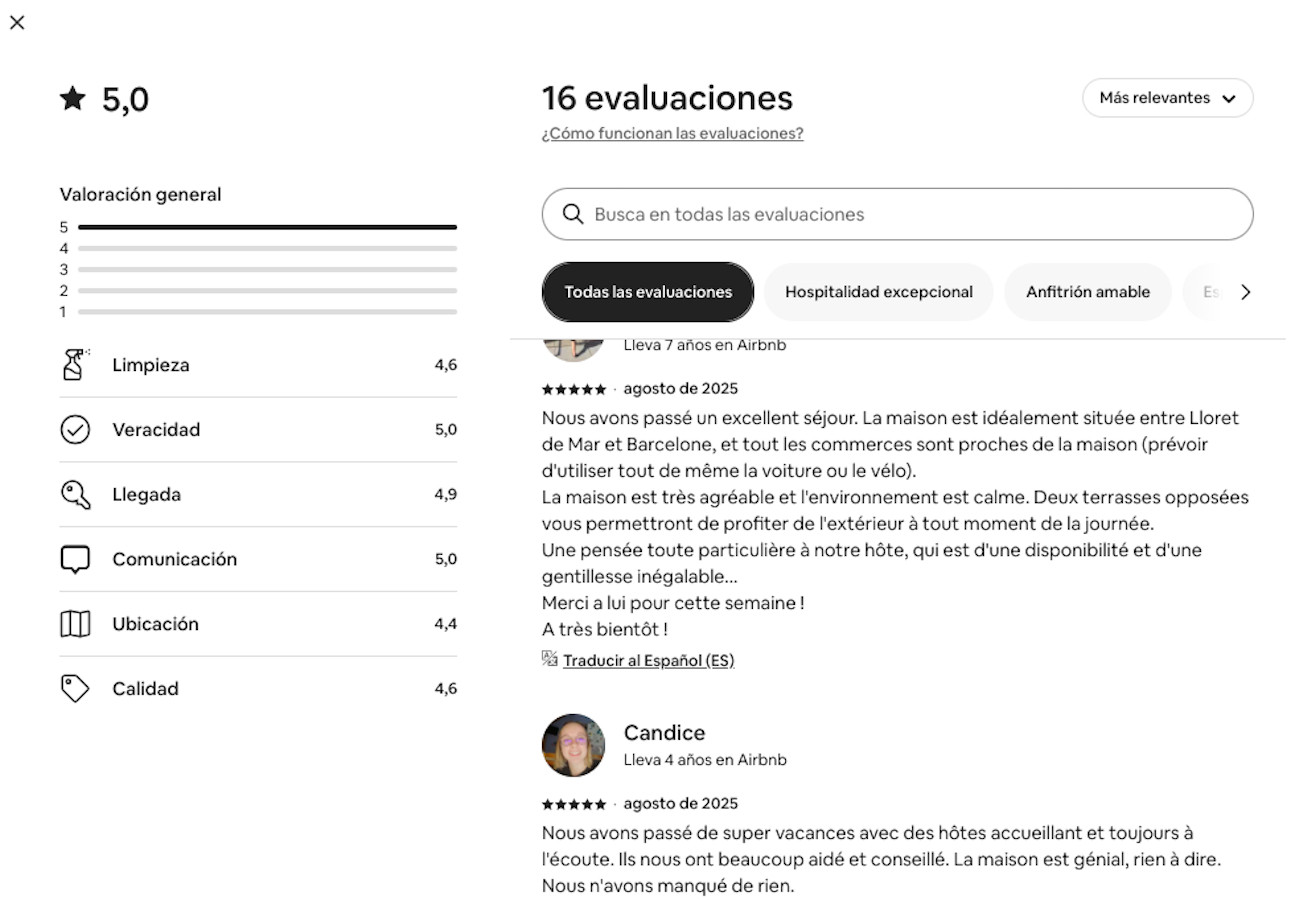Screen dimensions: 1291x900
Task: Click Candice's profile photo
Action: point(573,745)
